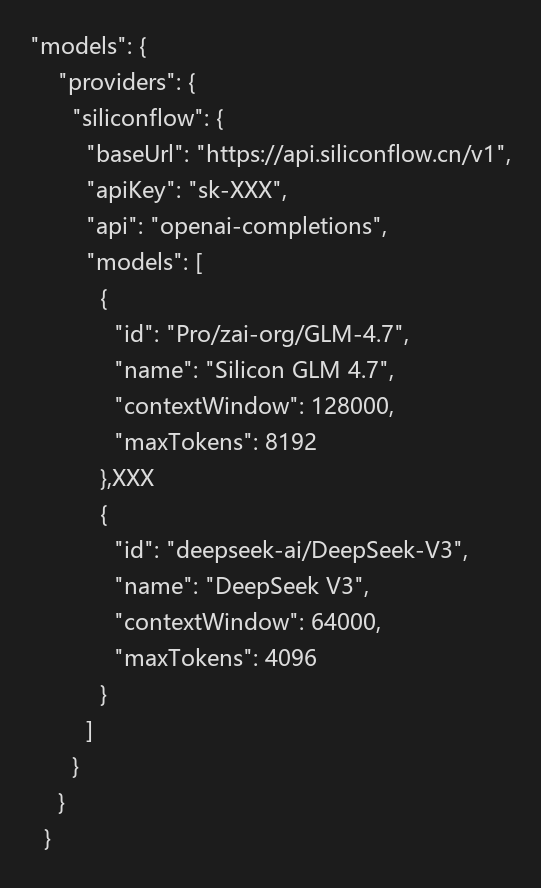Click the "DeepSeek V3" name value
Viewport: 541px width, 888px height.
click(288, 586)
